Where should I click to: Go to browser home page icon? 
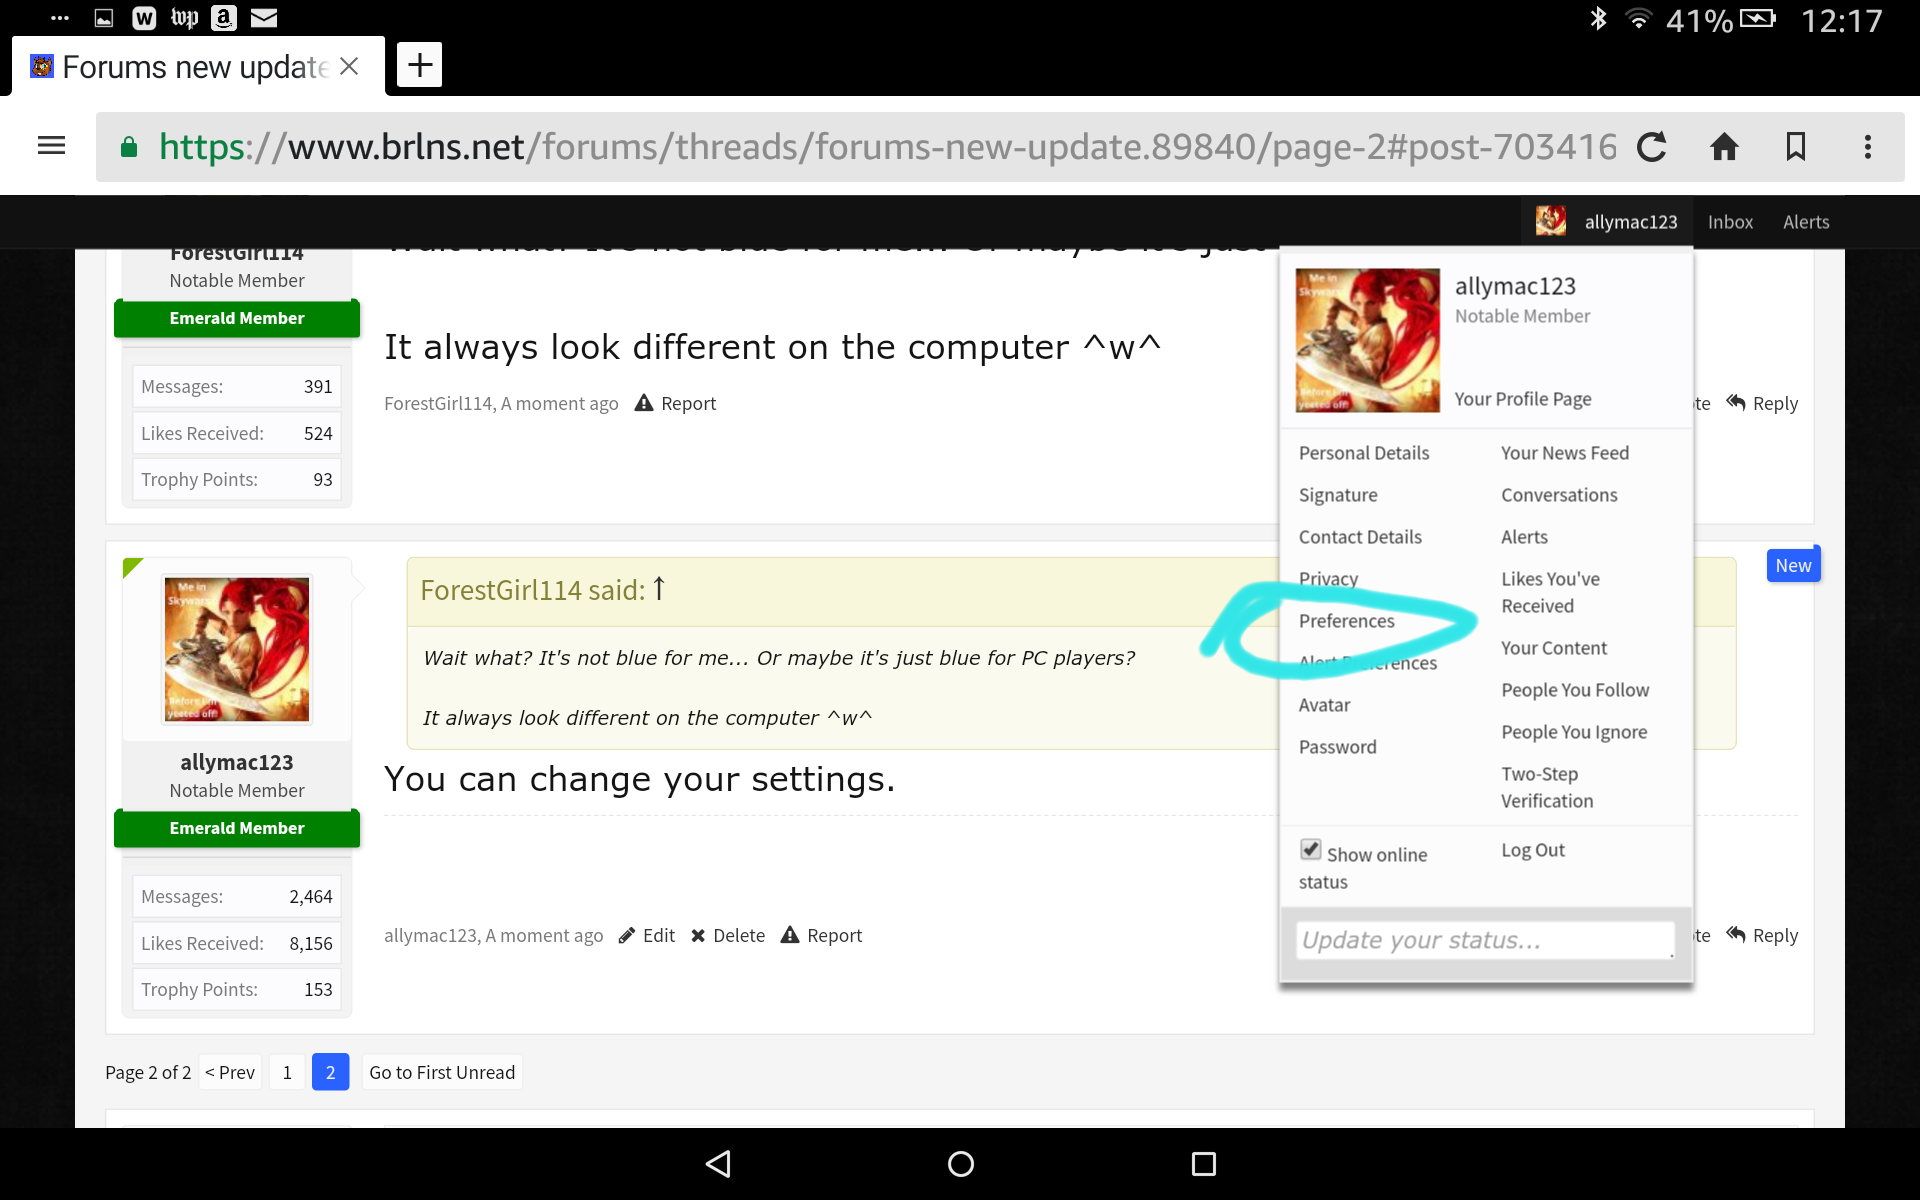click(1724, 147)
